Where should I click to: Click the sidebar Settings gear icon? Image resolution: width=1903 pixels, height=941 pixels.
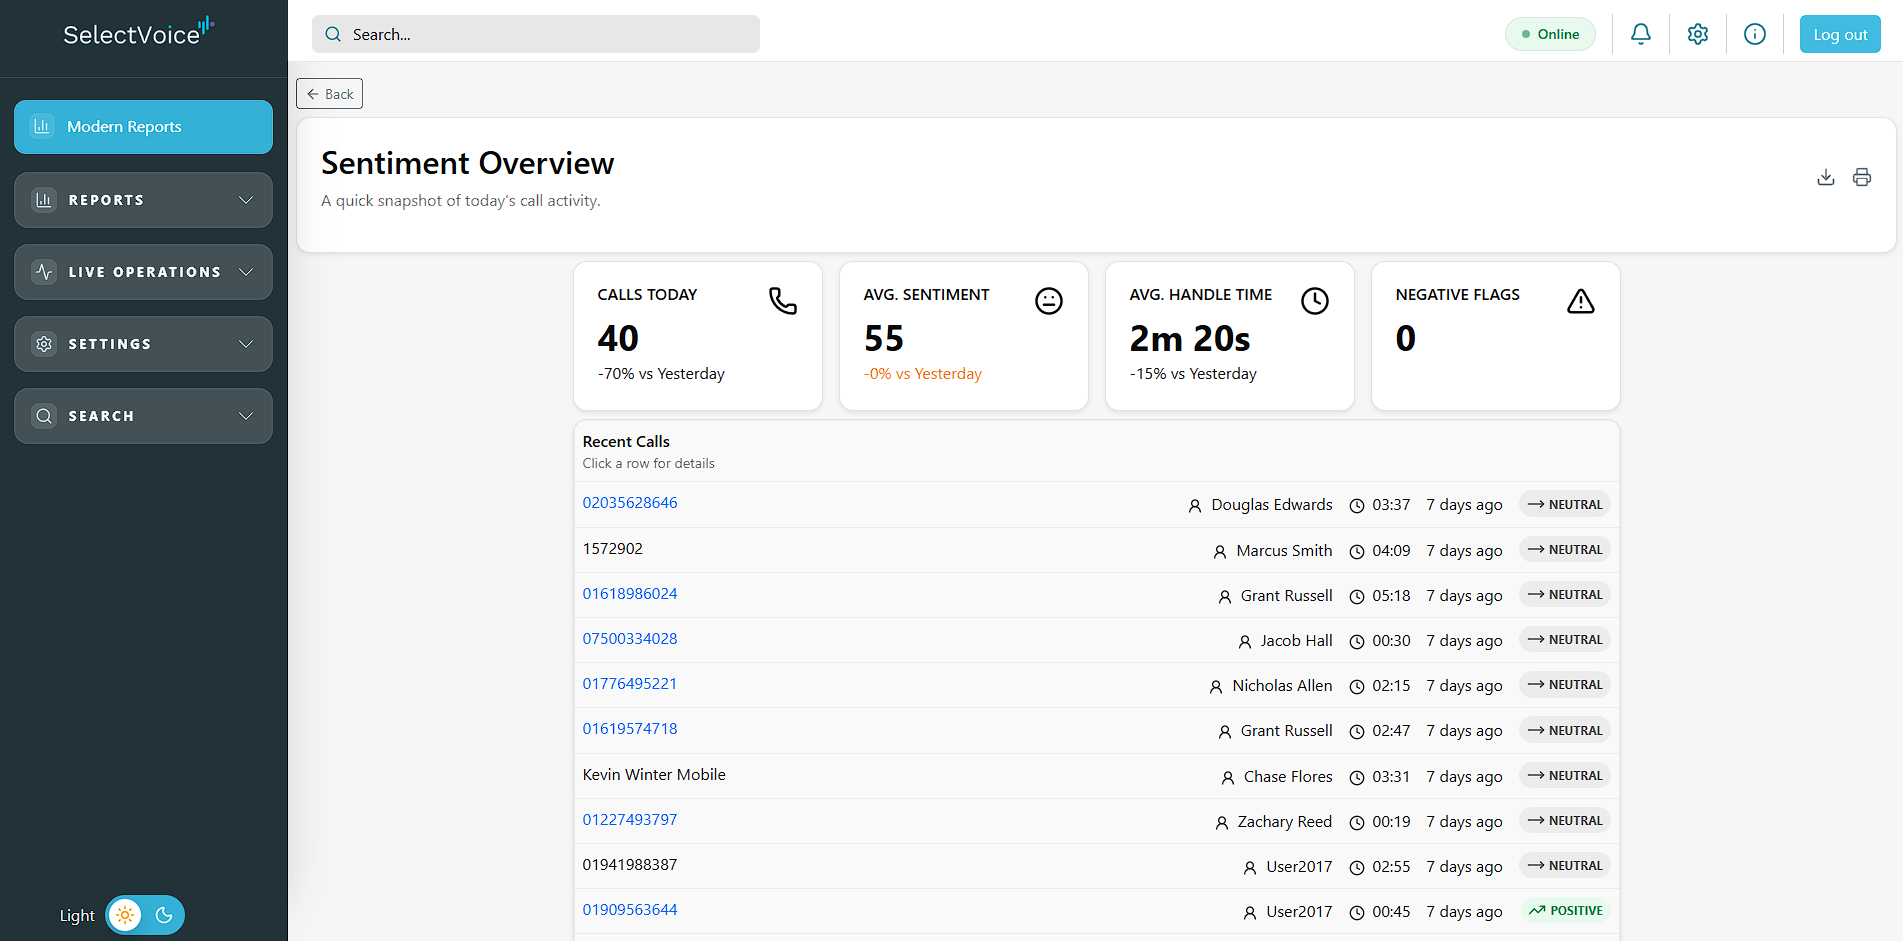[44, 344]
